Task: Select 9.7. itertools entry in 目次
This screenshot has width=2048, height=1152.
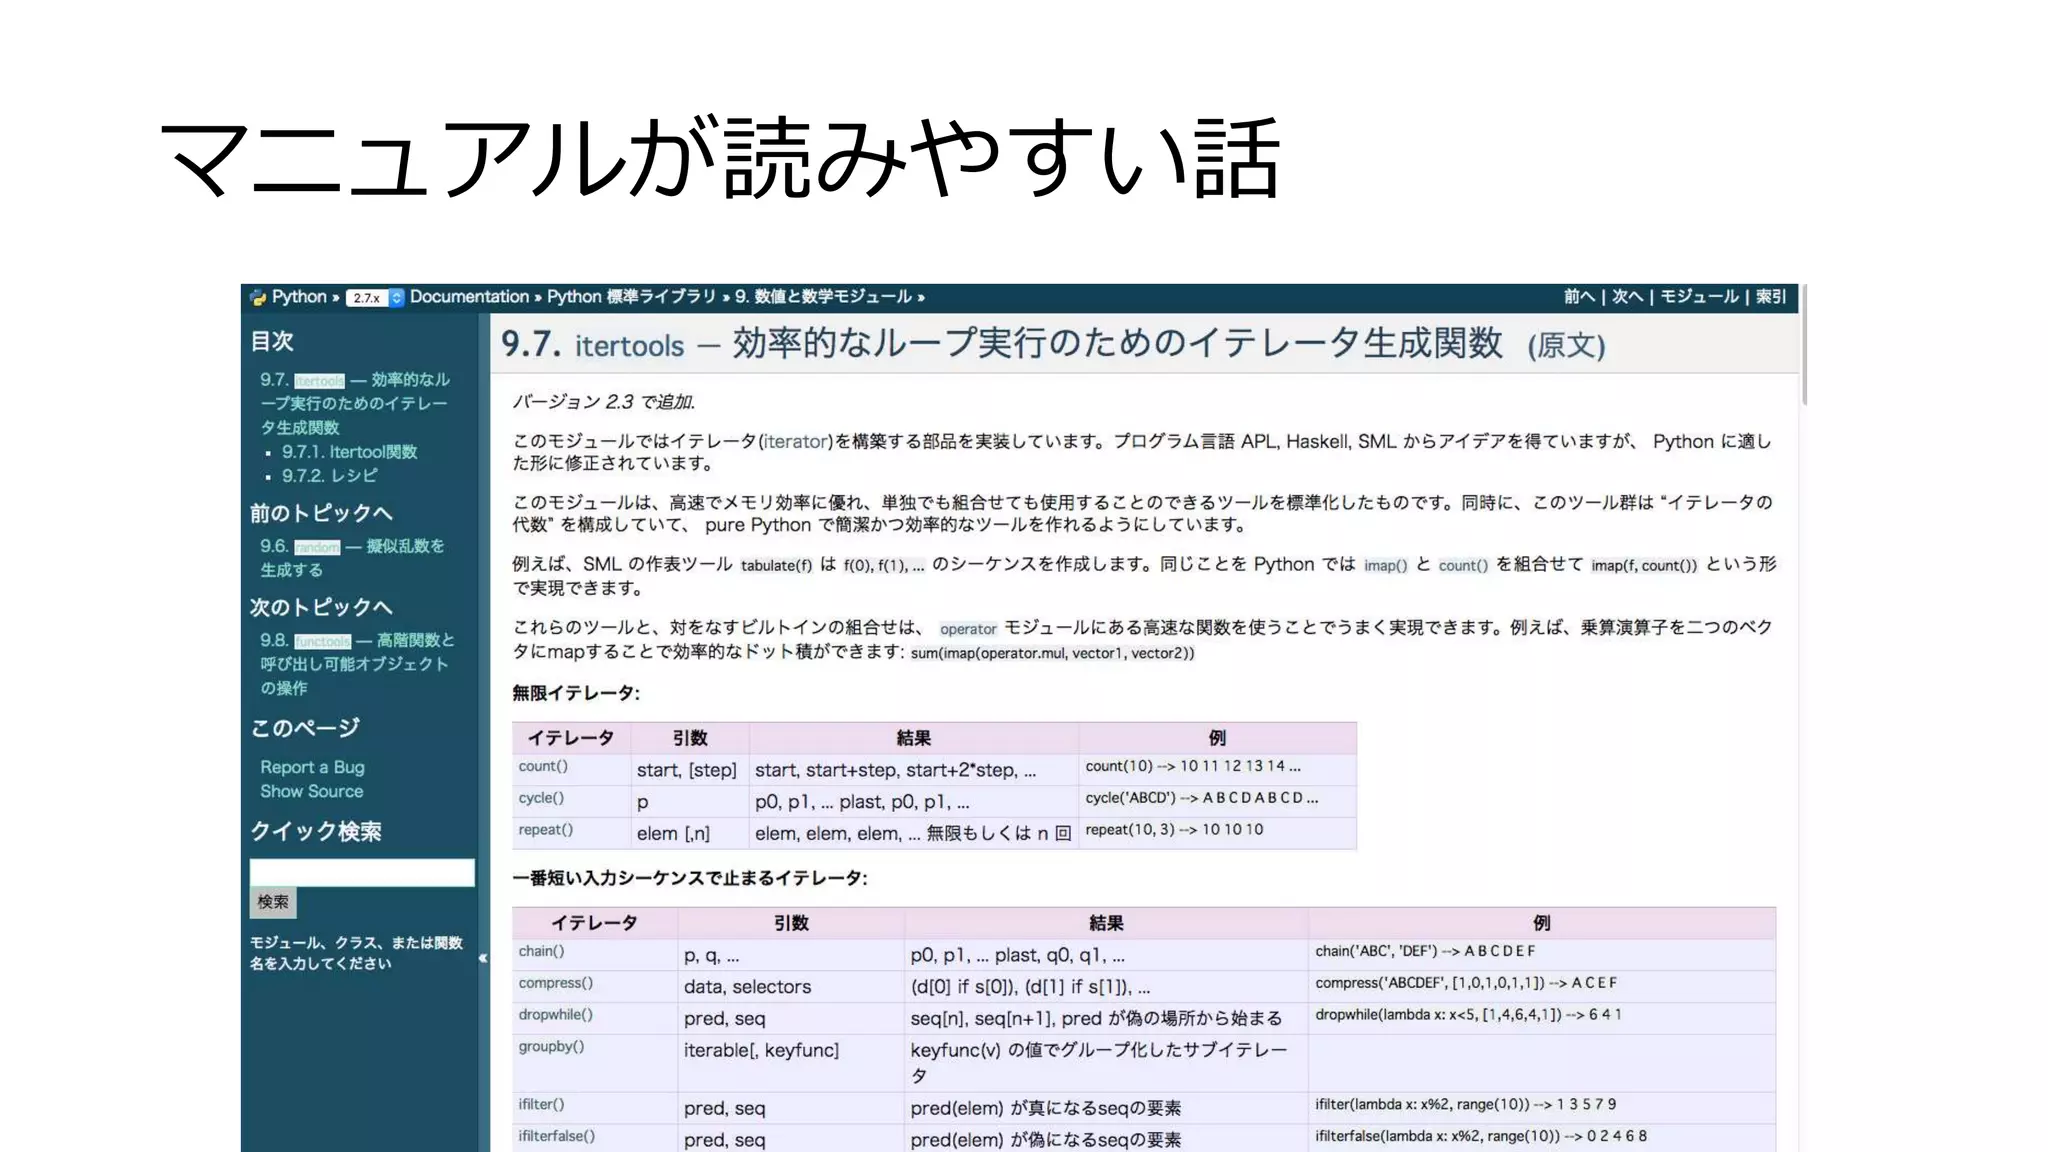Action: coord(354,403)
